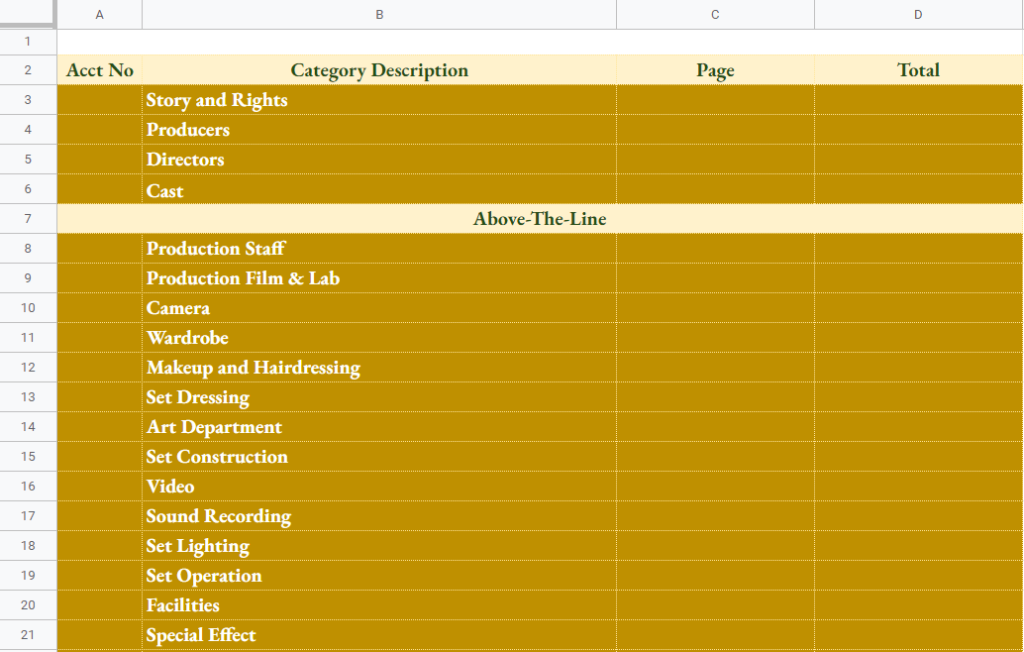Select column header D
This screenshot has height=652, width=1024.
pos(917,15)
